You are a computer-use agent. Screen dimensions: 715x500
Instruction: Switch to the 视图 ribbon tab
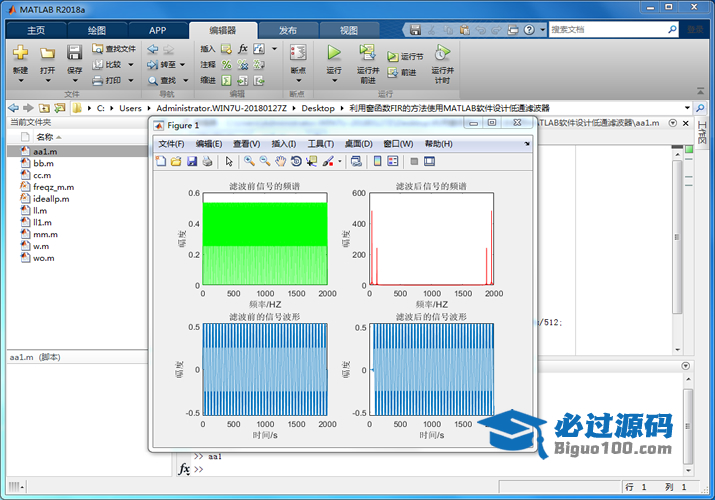click(349, 31)
